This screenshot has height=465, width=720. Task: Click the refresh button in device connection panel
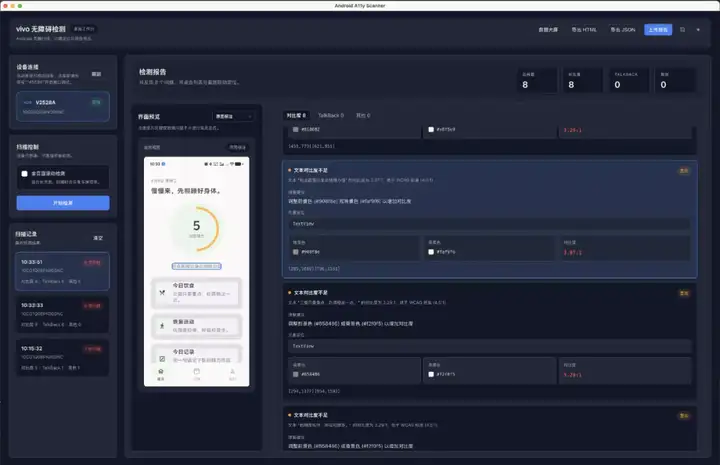[96, 74]
